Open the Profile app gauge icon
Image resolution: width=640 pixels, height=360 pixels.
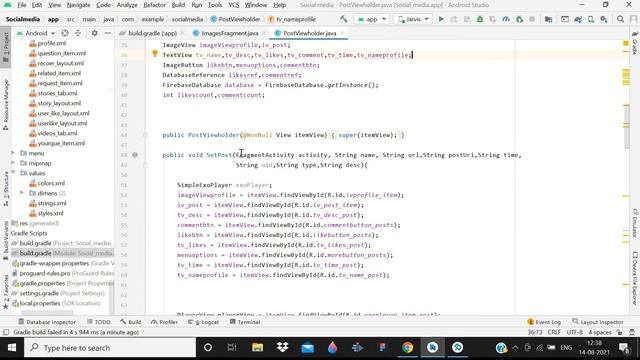506,19
